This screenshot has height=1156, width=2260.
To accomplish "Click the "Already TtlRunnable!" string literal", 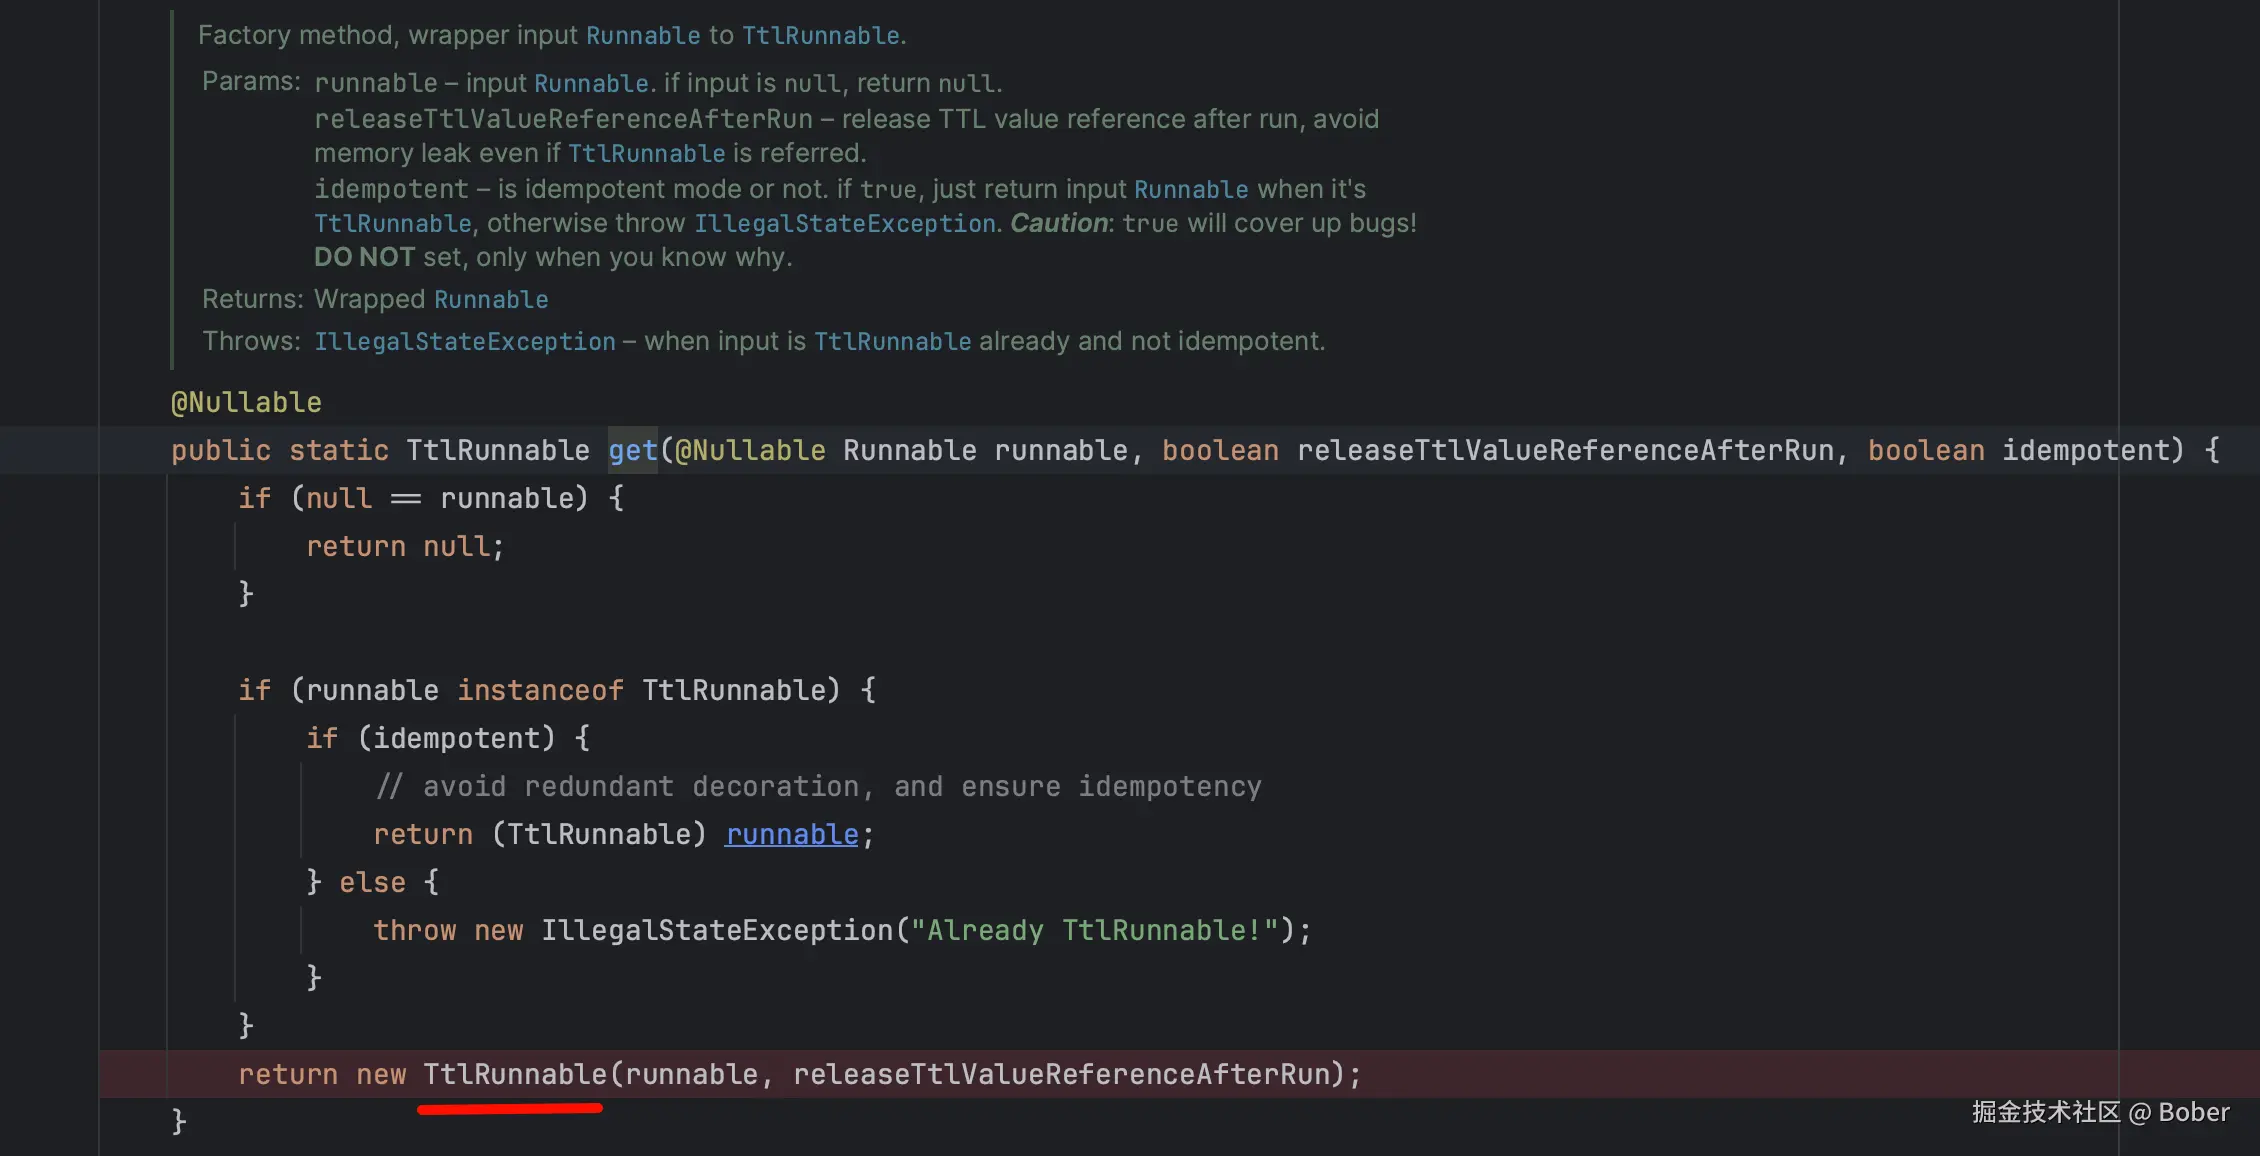I will click(1094, 931).
